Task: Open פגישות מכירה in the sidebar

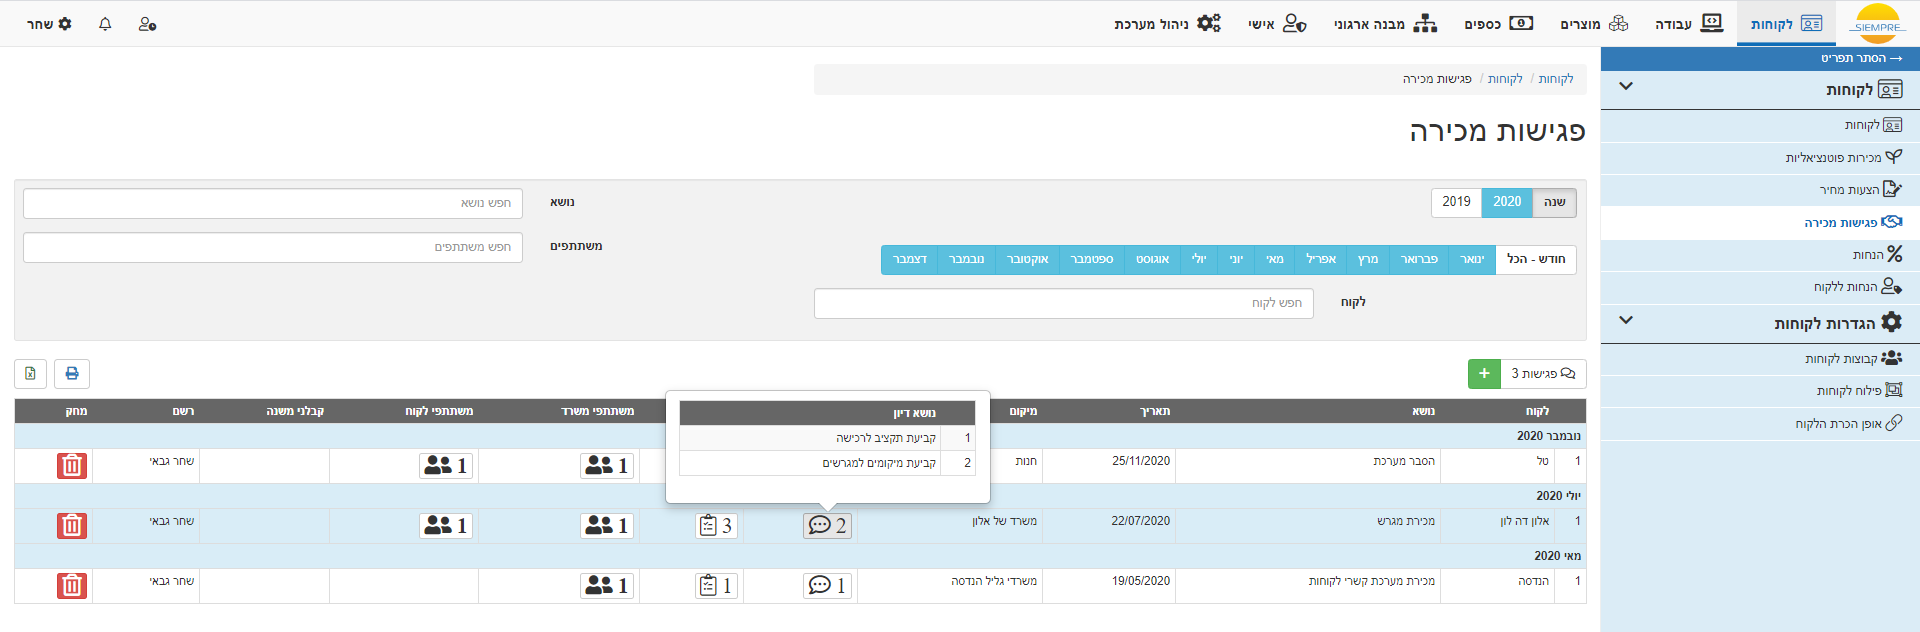Action: [x=1760, y=222]
